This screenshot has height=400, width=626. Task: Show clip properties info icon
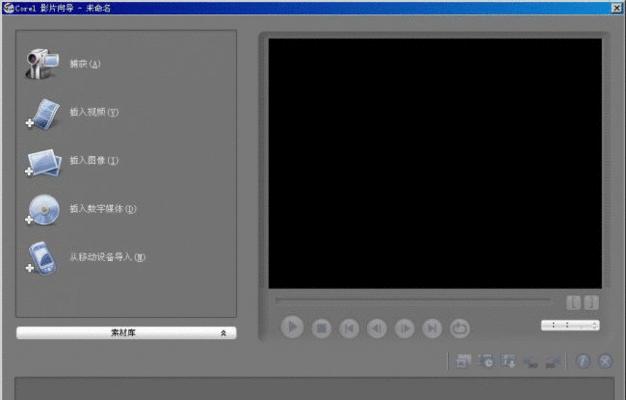point(583,361)
